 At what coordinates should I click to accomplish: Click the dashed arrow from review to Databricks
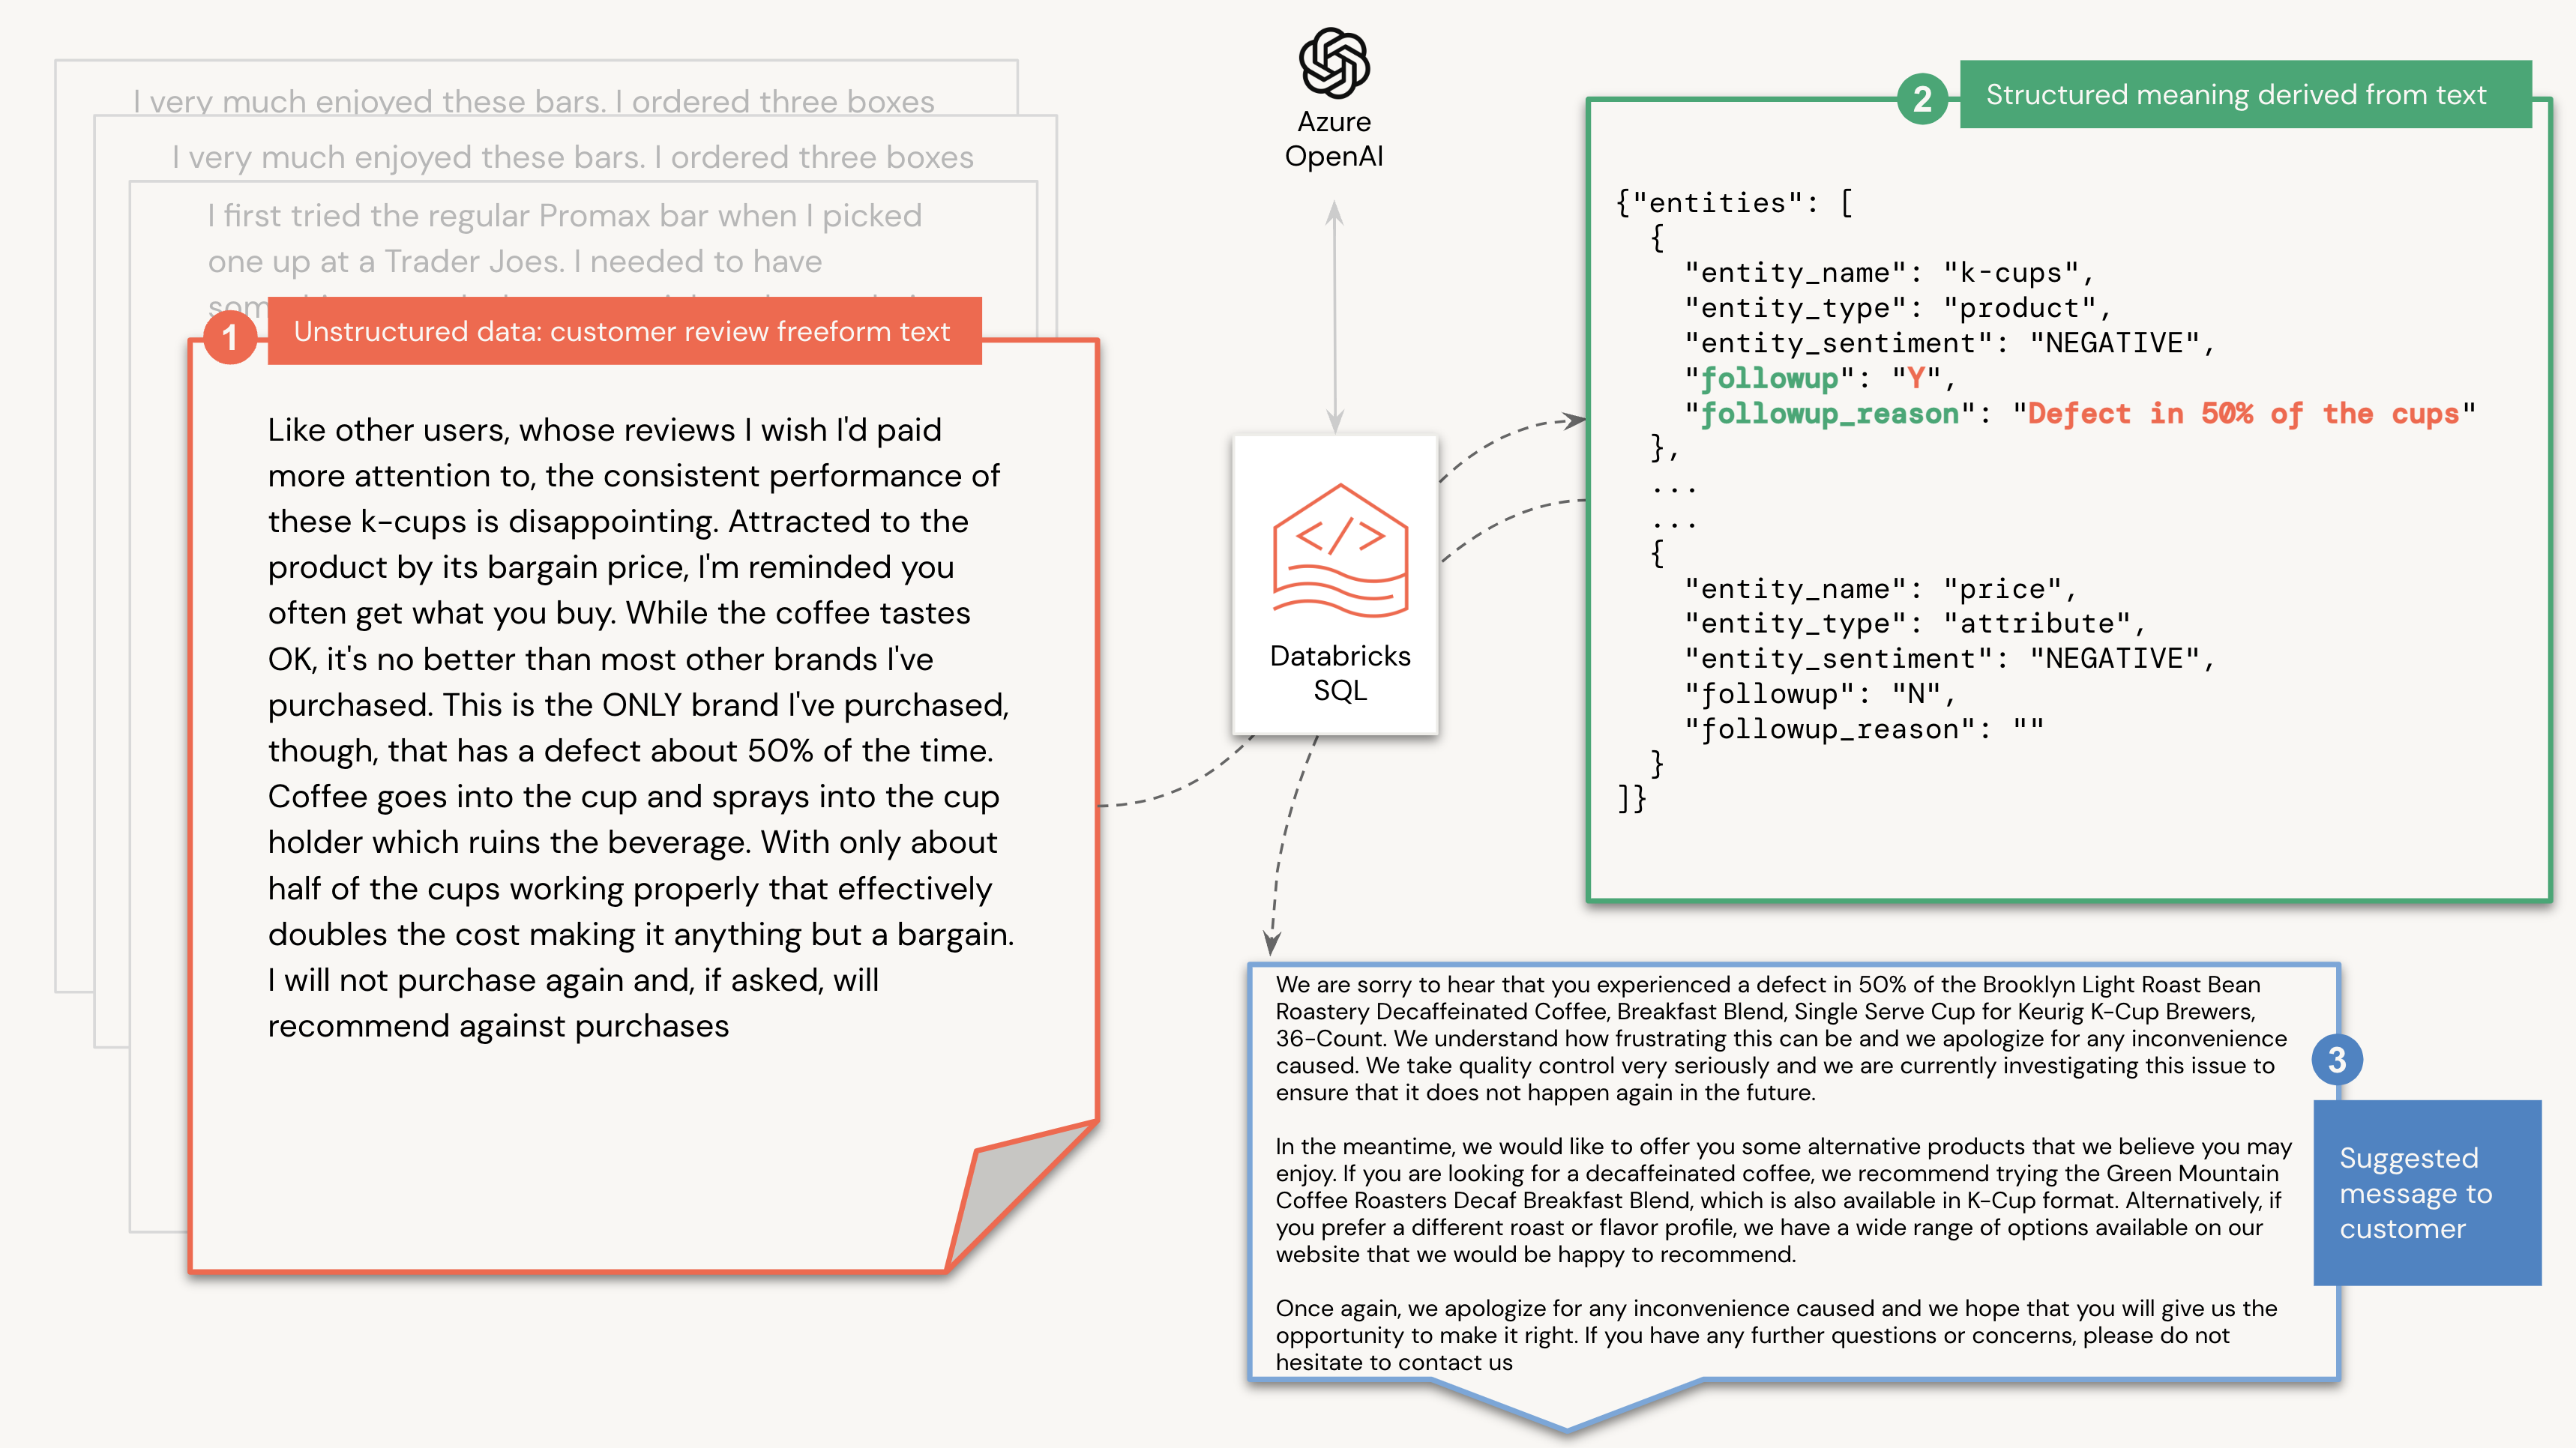[x=1185, y=760]
